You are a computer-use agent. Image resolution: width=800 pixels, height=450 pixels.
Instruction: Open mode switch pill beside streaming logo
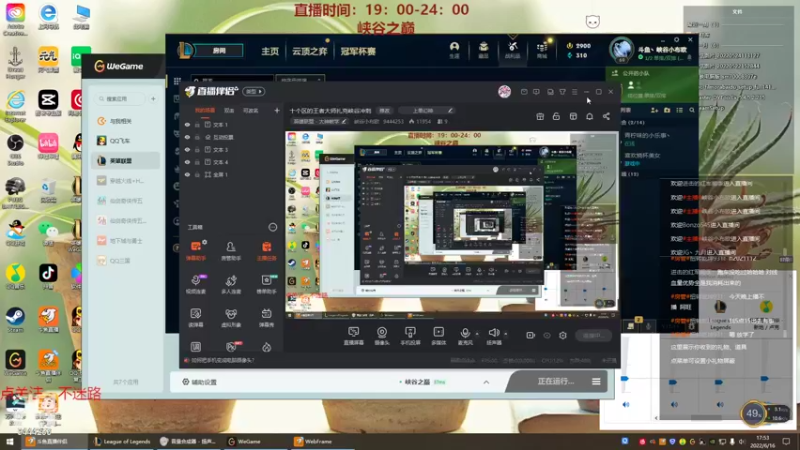tap(254, 91)
